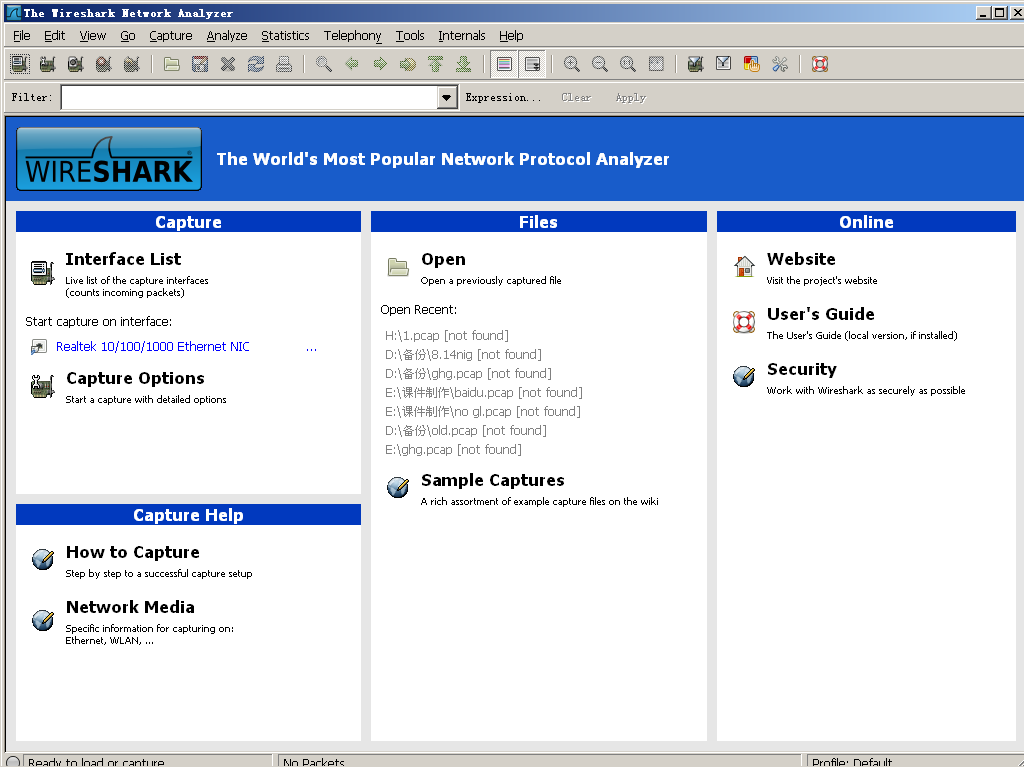Open the Edit menu
The height and width of the screenshot is (768, 1024).
54,36
